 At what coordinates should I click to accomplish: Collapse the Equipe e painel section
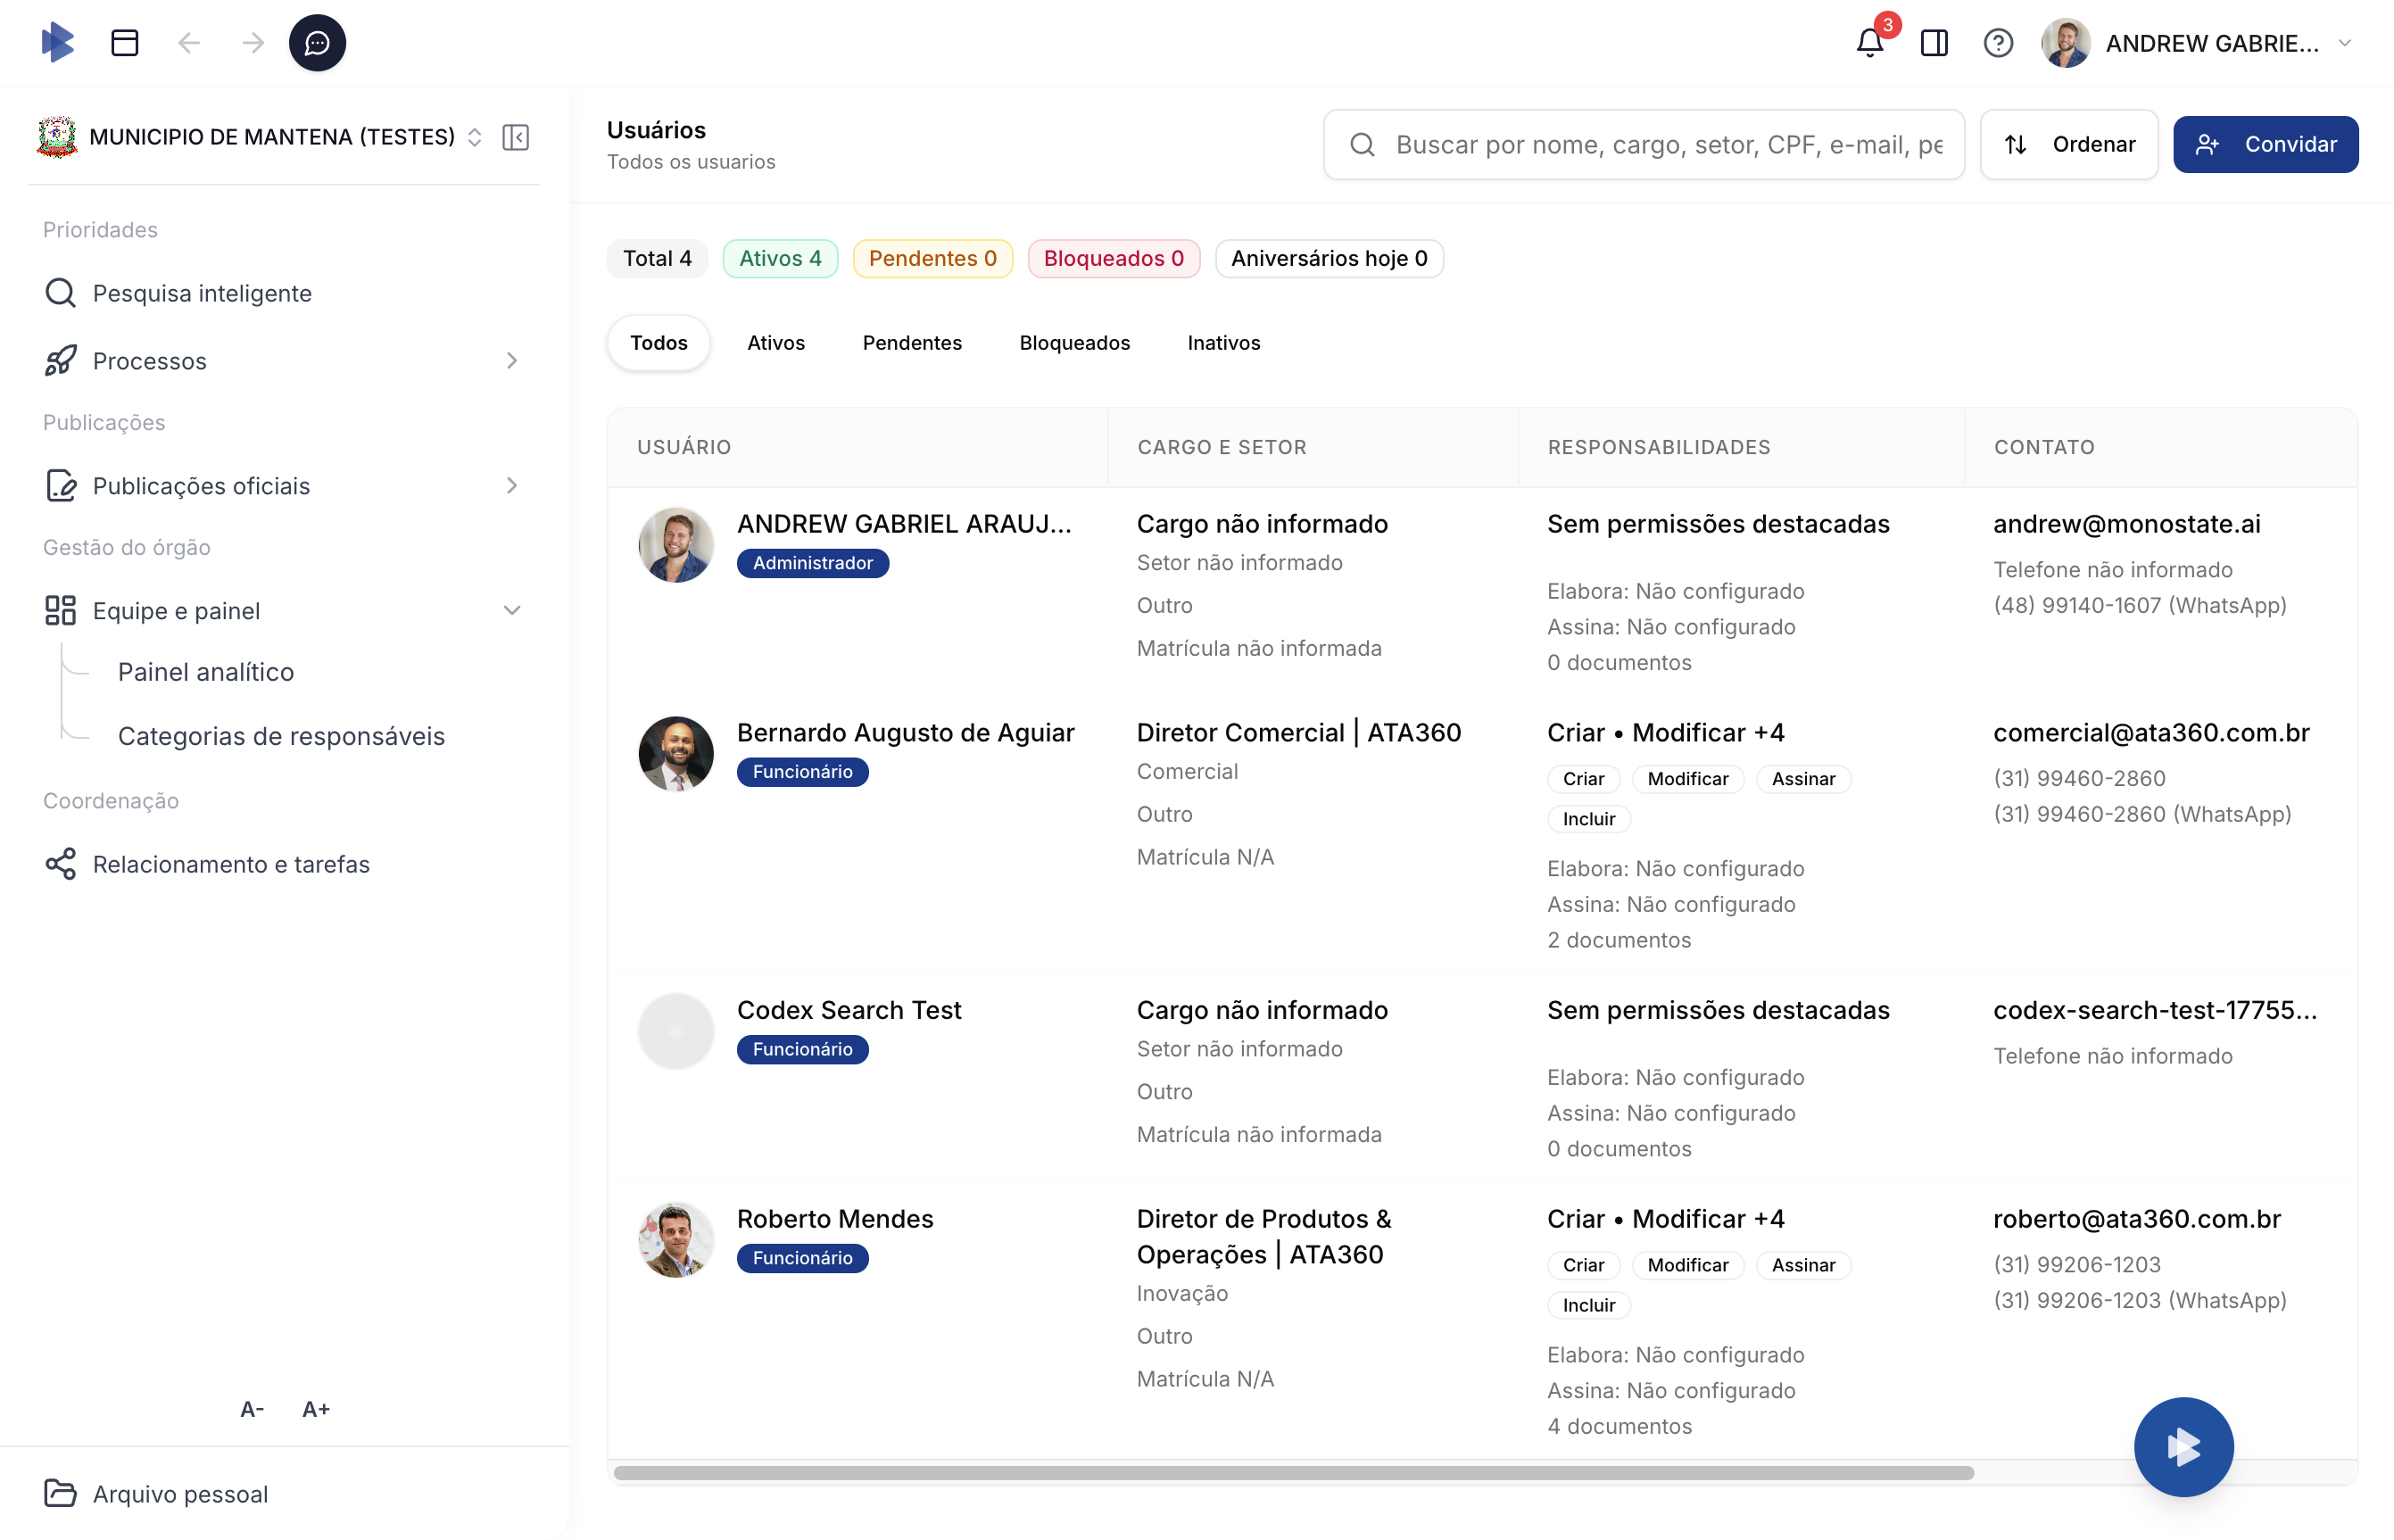point(512,611)
